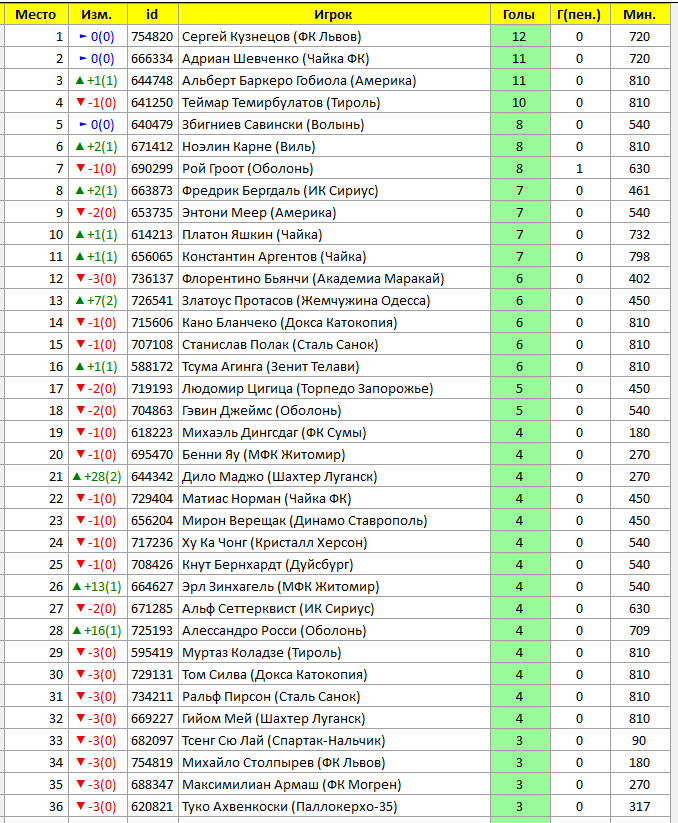Click 'Кнут Бернхардт (Дуйсбург)' cell
Image resolution: width=678 pixels, height=823 pixels.
click(334, 565)
